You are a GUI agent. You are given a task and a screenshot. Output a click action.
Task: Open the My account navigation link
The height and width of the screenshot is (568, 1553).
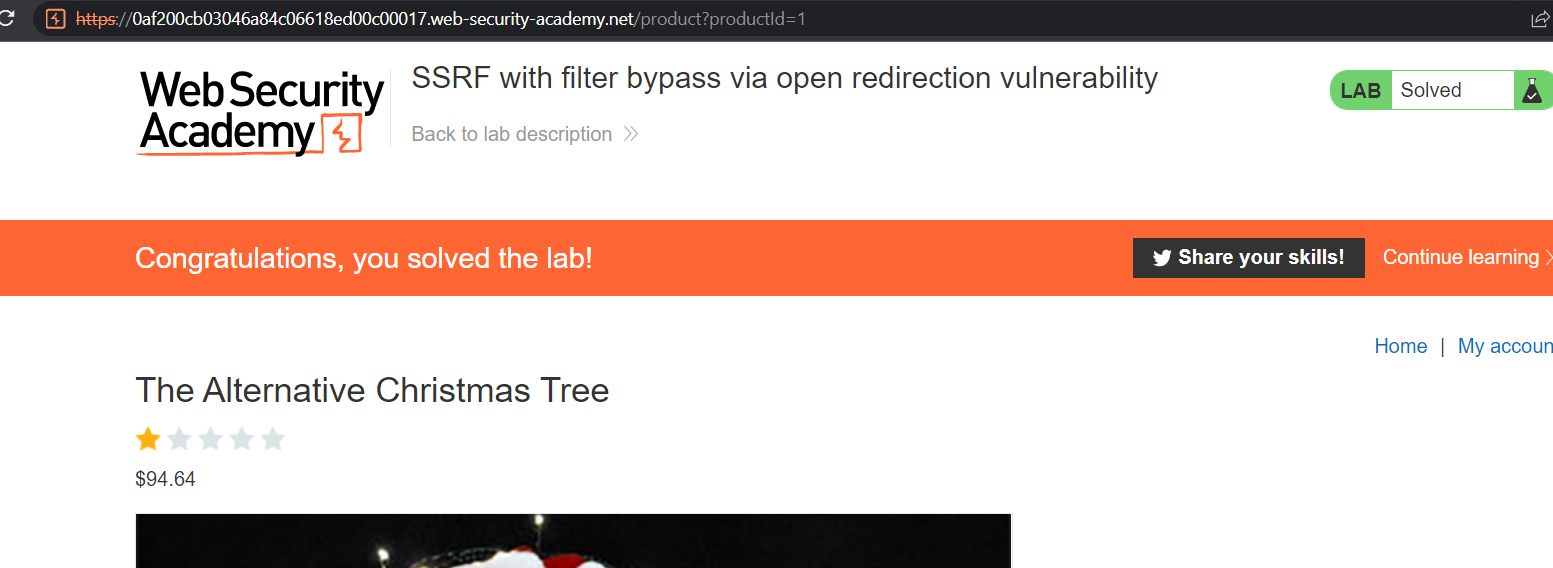[x=1505, y=346]
